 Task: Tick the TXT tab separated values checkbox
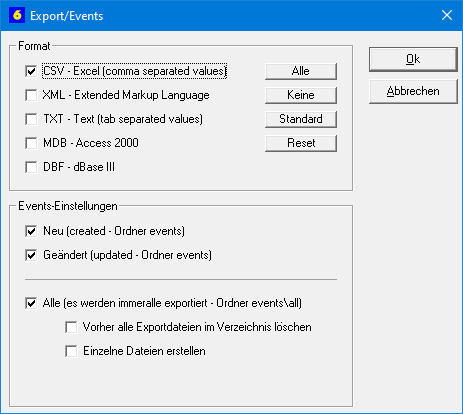point(31,119)
